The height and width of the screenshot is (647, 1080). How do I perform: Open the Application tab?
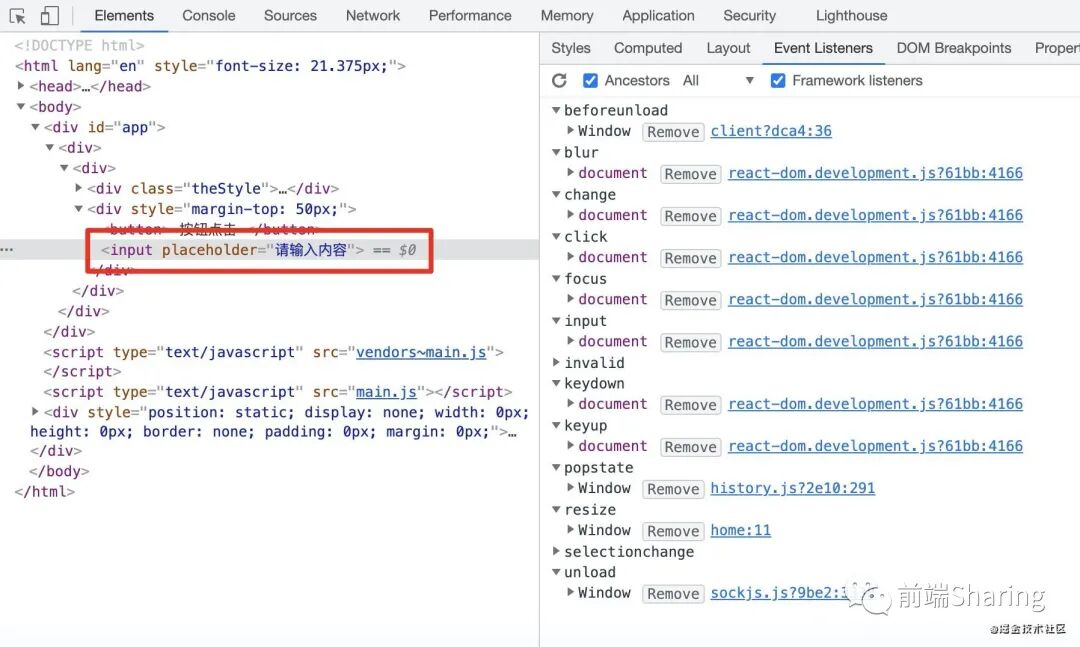658,15
